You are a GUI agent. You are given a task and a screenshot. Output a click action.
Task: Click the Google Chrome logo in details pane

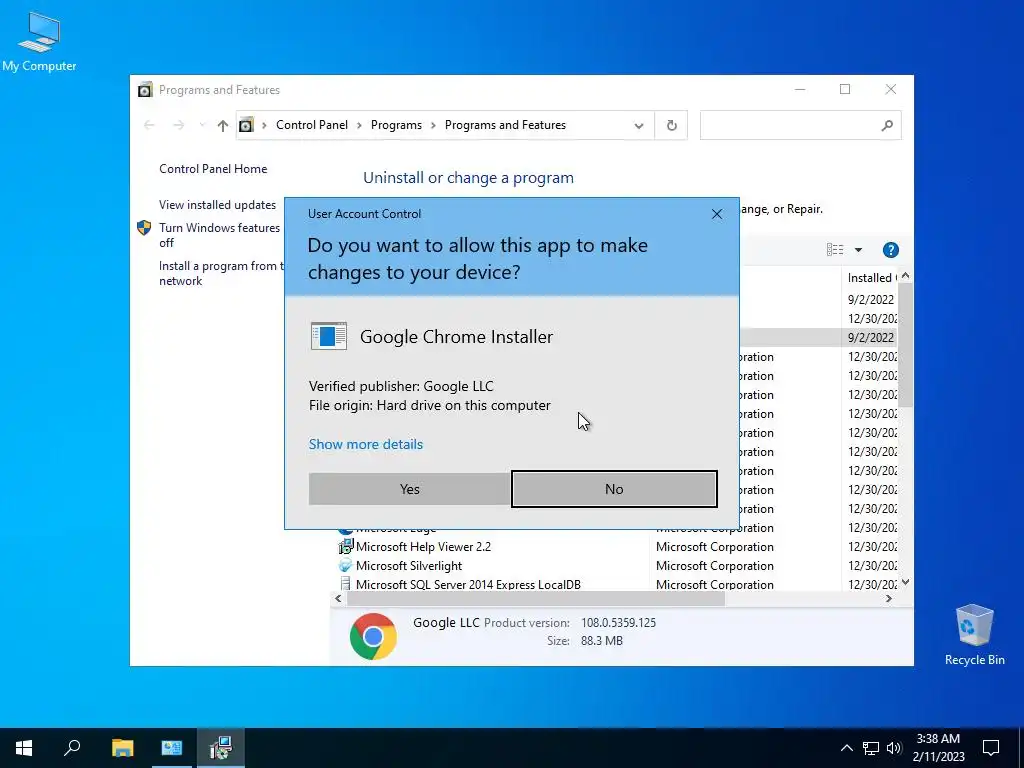pyautogui.click(x=373, y=636)
